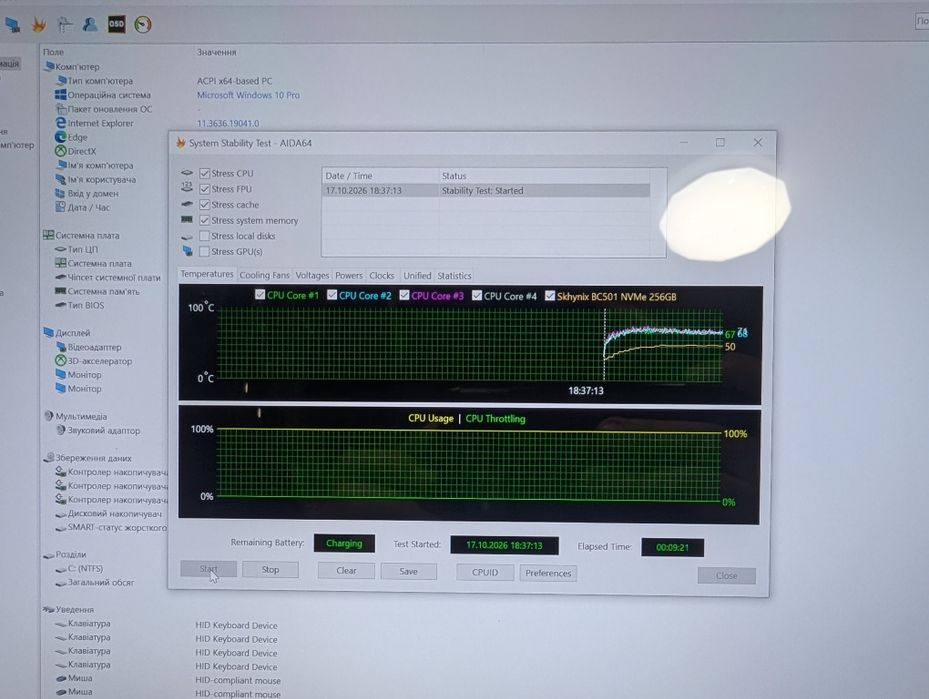
Task: Open the Microsoft Windows 10 Pro link
Action: coord(248,95)
